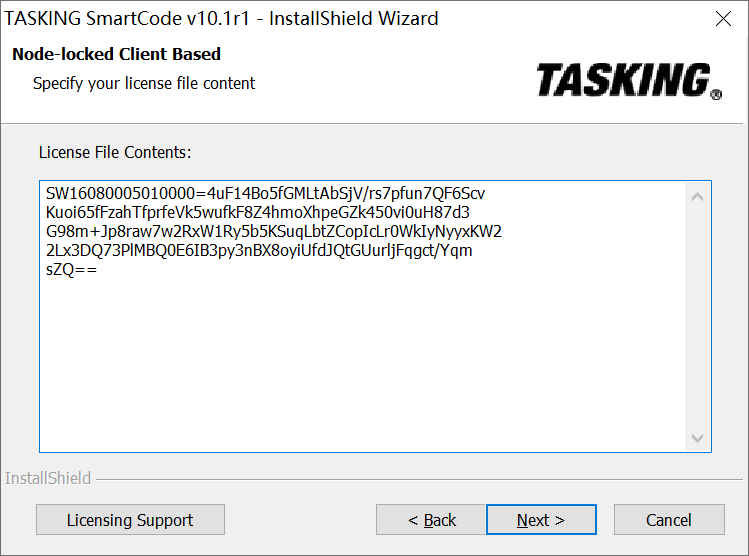Click the license box scroll-down arrow
Screen dimensions: 749x556
coord(698,438)
